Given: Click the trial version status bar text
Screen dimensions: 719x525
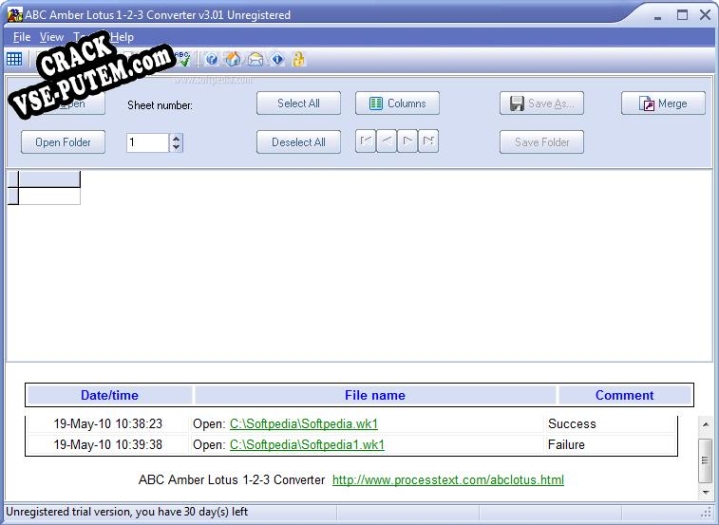Looking at the screenshot, I should [x=127, y=512].
